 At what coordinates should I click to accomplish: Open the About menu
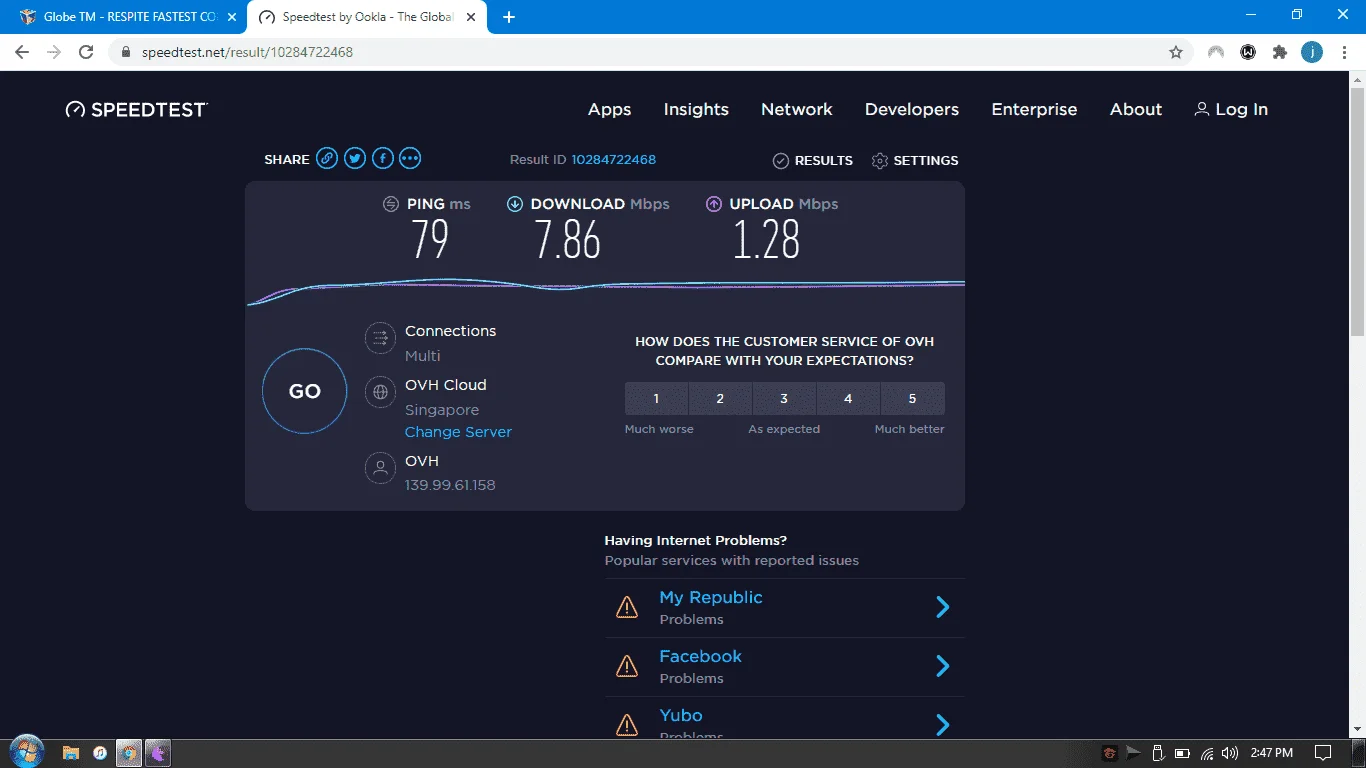(1136, 110)
